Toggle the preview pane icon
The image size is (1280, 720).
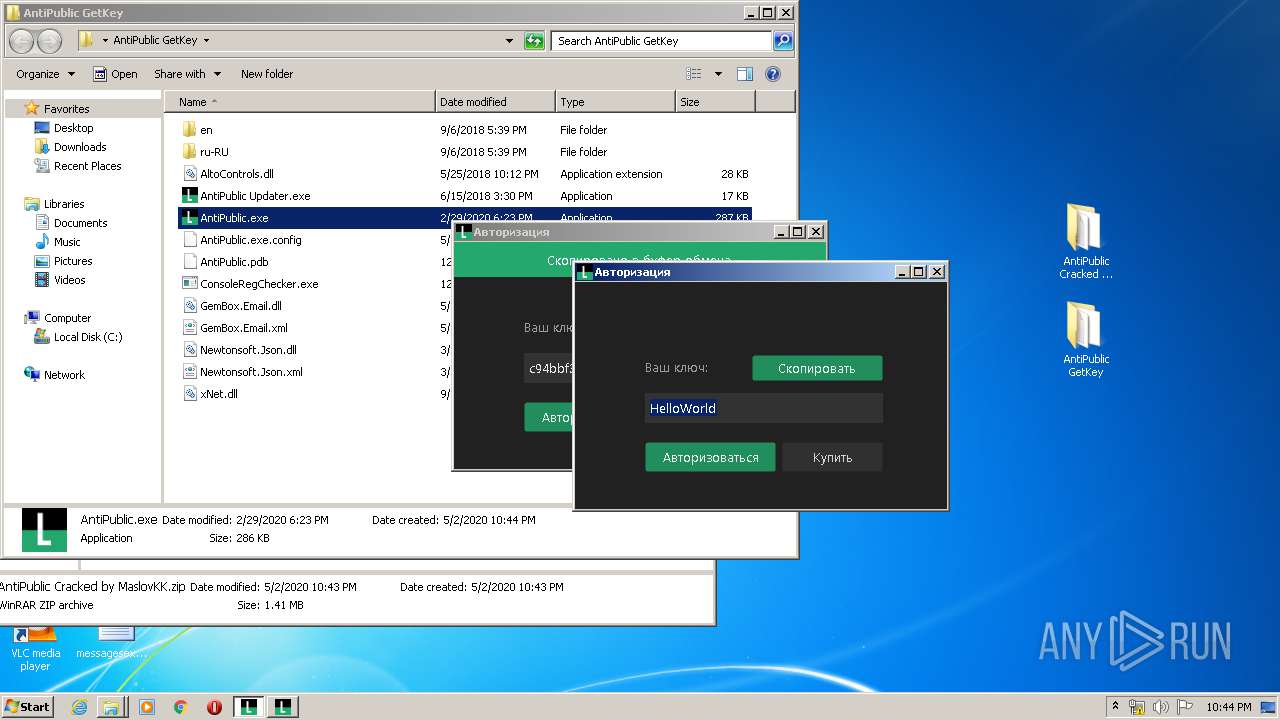[745, 74]
